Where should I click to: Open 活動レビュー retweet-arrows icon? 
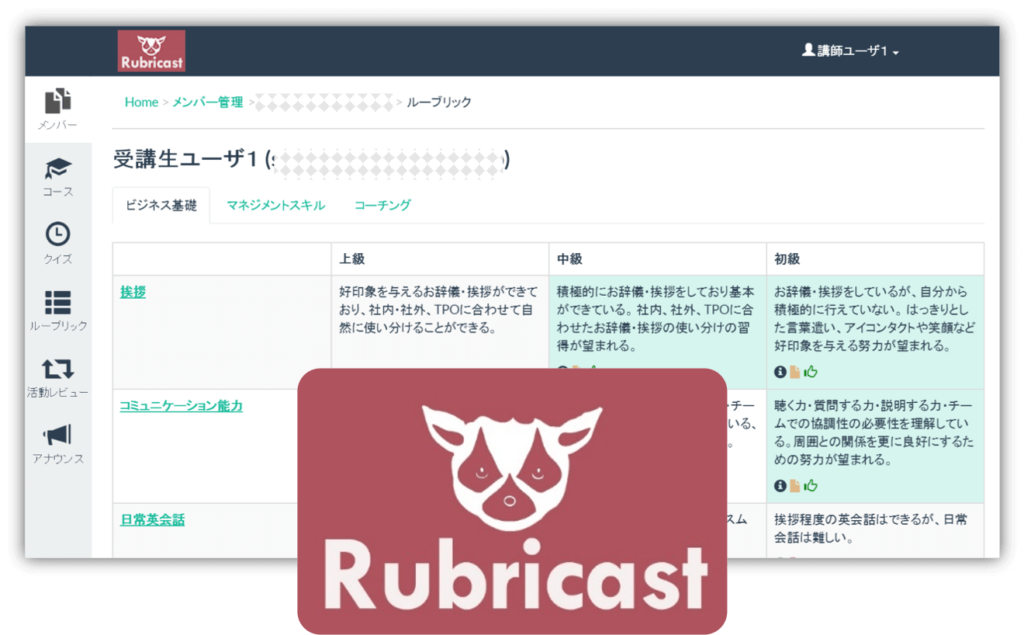pyautogui.click(x=58, y=369)
